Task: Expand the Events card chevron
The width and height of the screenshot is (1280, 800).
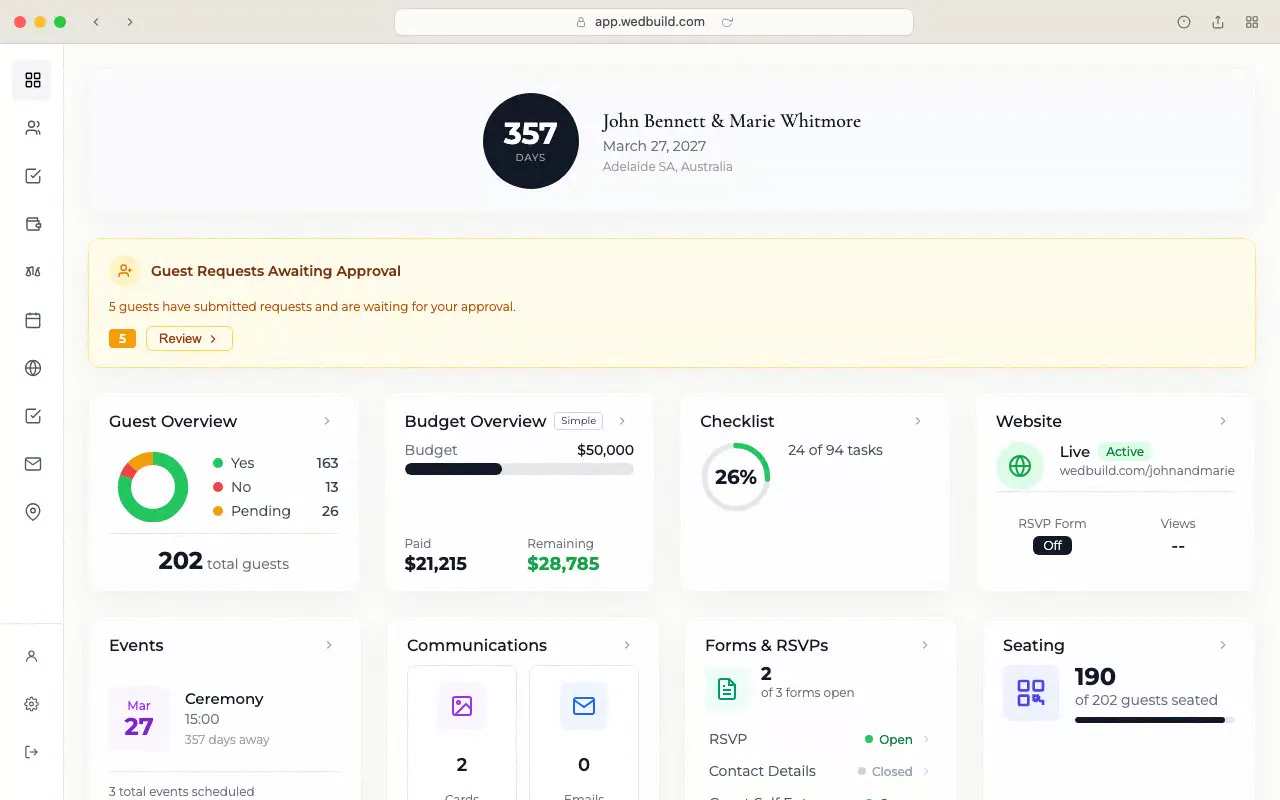Action: click(329, 645)
